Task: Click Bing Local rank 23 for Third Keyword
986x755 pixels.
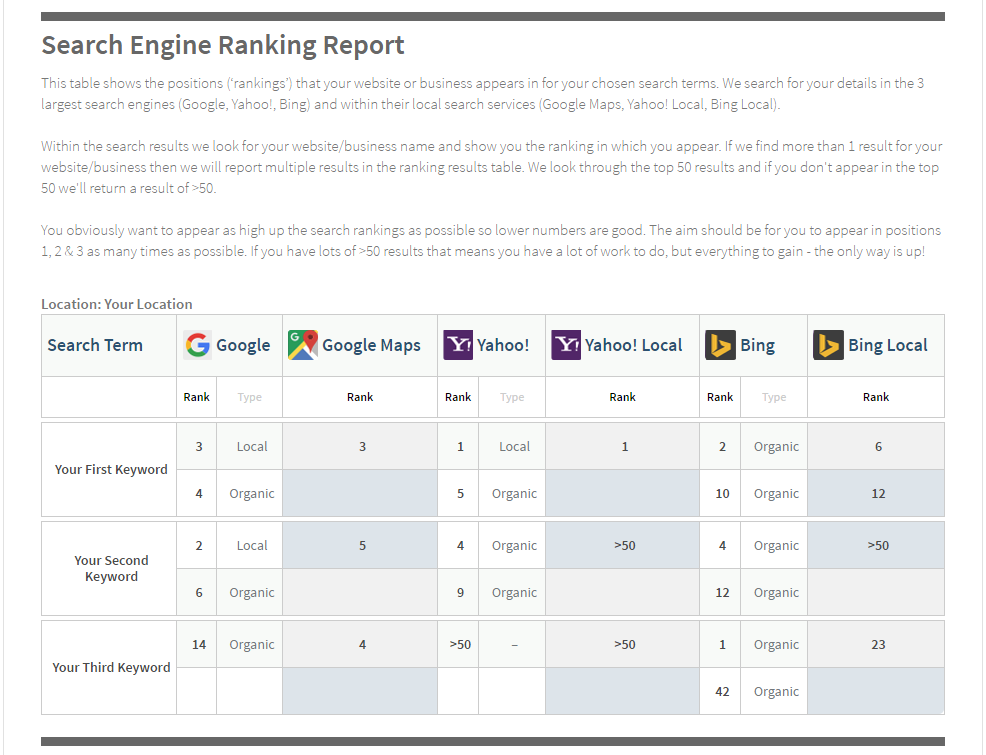Action: click(878, 645)
